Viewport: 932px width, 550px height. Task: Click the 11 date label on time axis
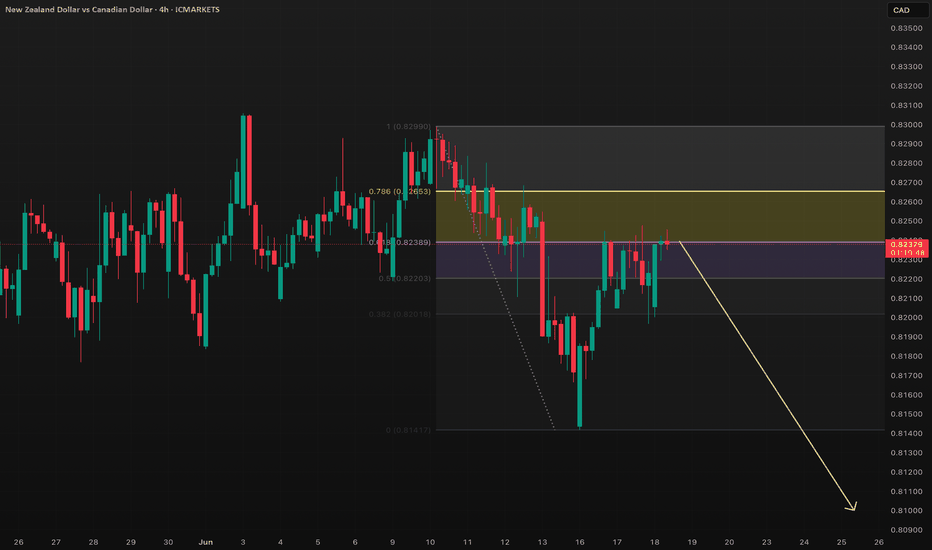click(468, 542)
